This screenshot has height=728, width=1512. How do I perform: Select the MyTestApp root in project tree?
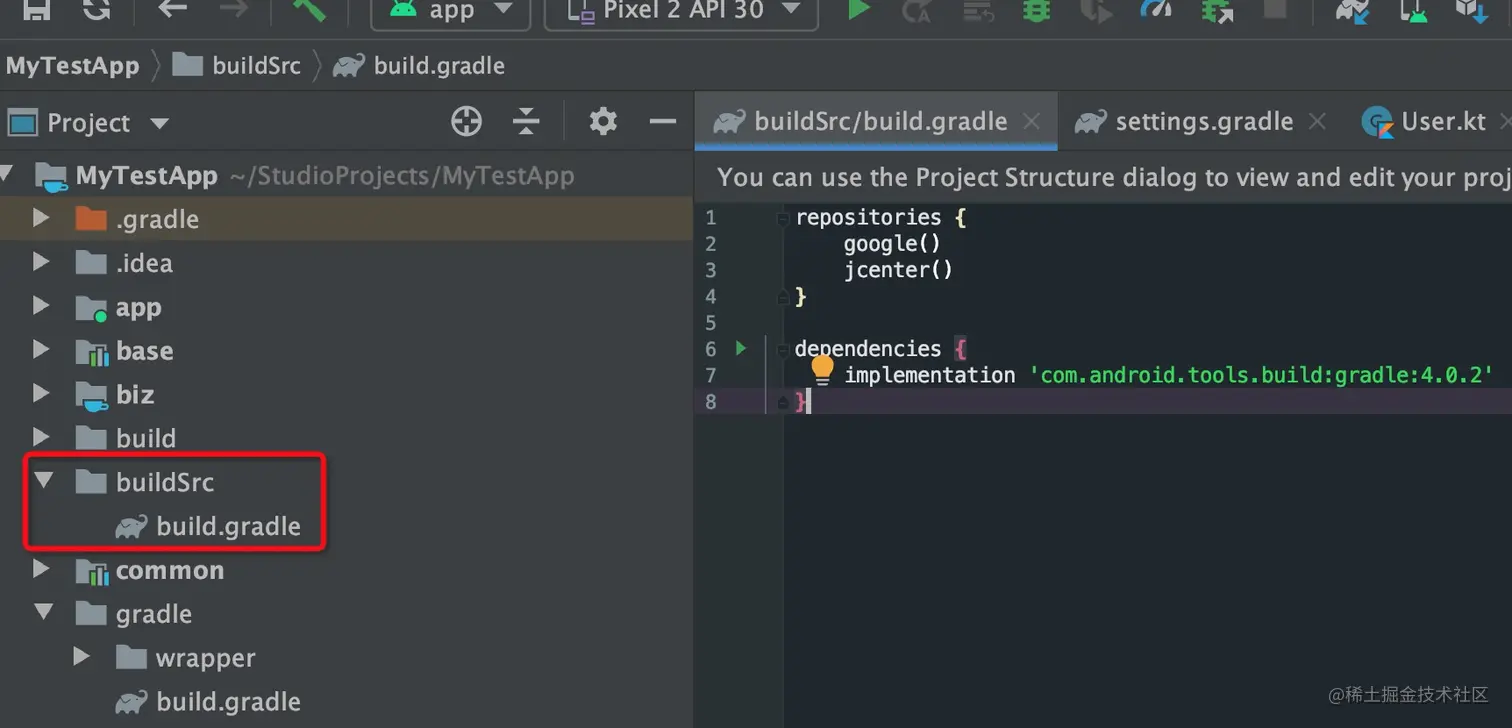point(346,176)
